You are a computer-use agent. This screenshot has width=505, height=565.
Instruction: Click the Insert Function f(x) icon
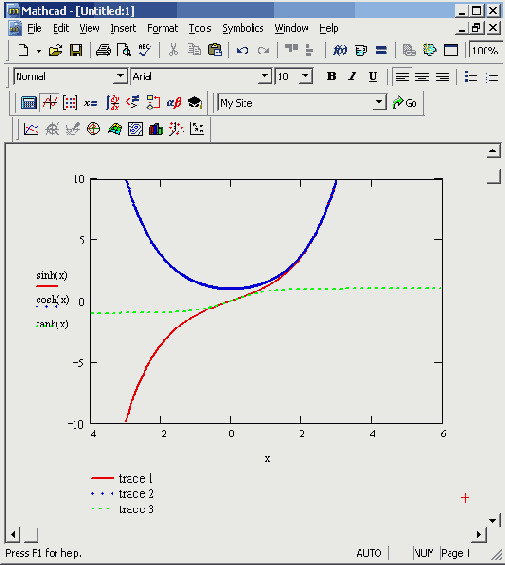340,50
